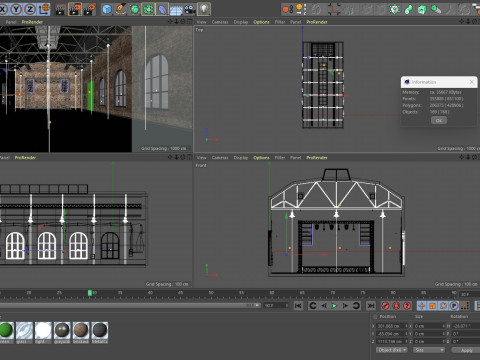Toggle the coordinate system world/object icon

tap(44, 9)
